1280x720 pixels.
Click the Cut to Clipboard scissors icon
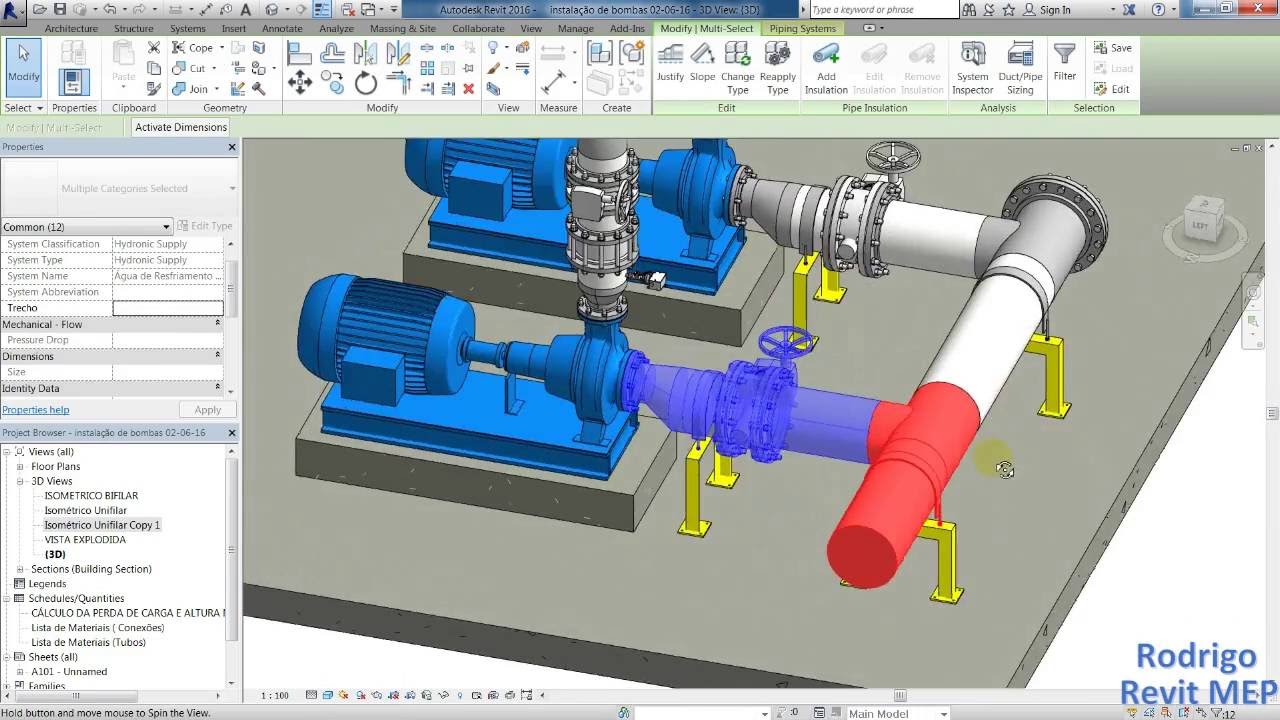tap(154, 47)
